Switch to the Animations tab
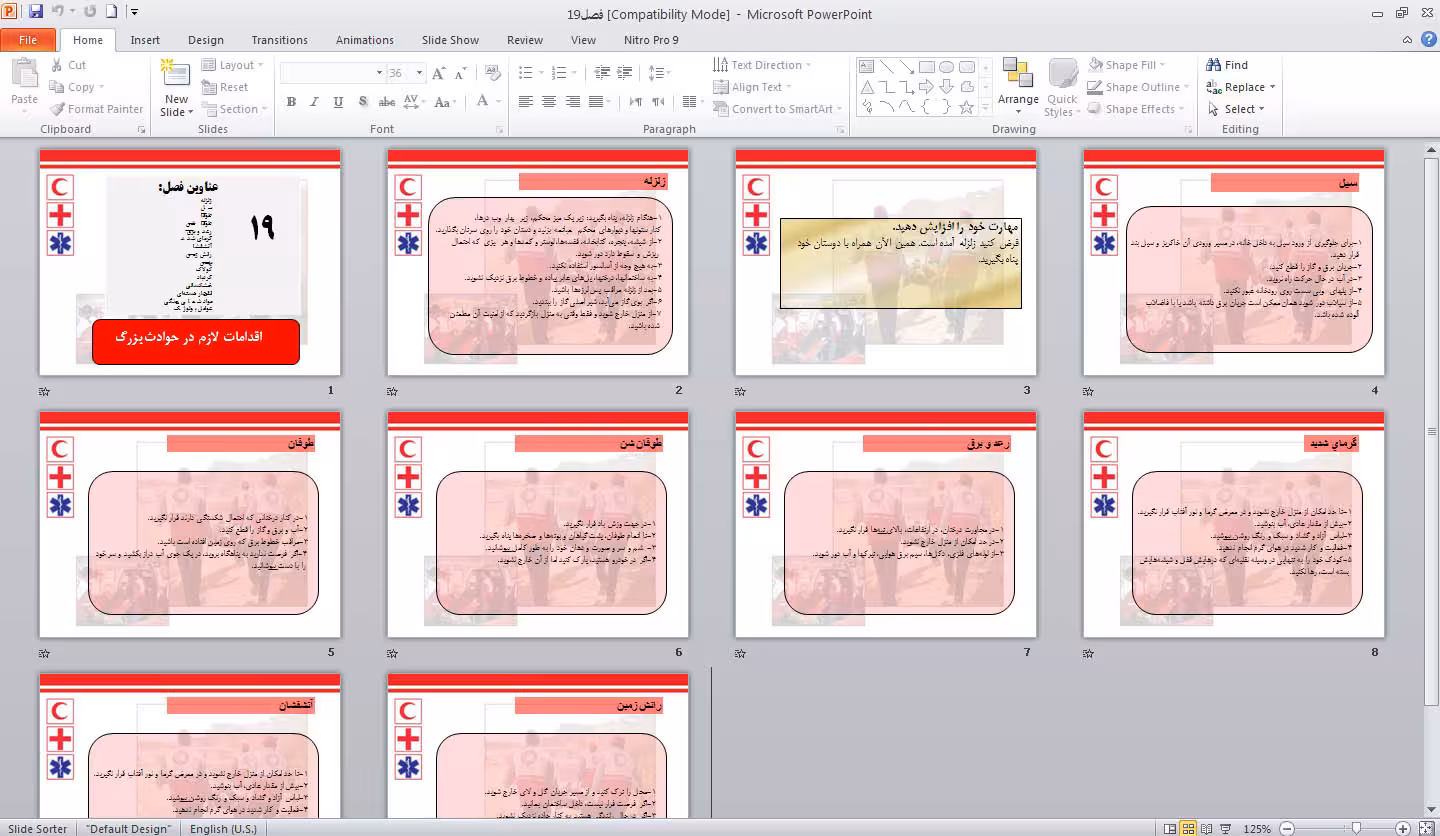Image resolution: width=1440 pixels, height=836 pixels. click(365, 40)
